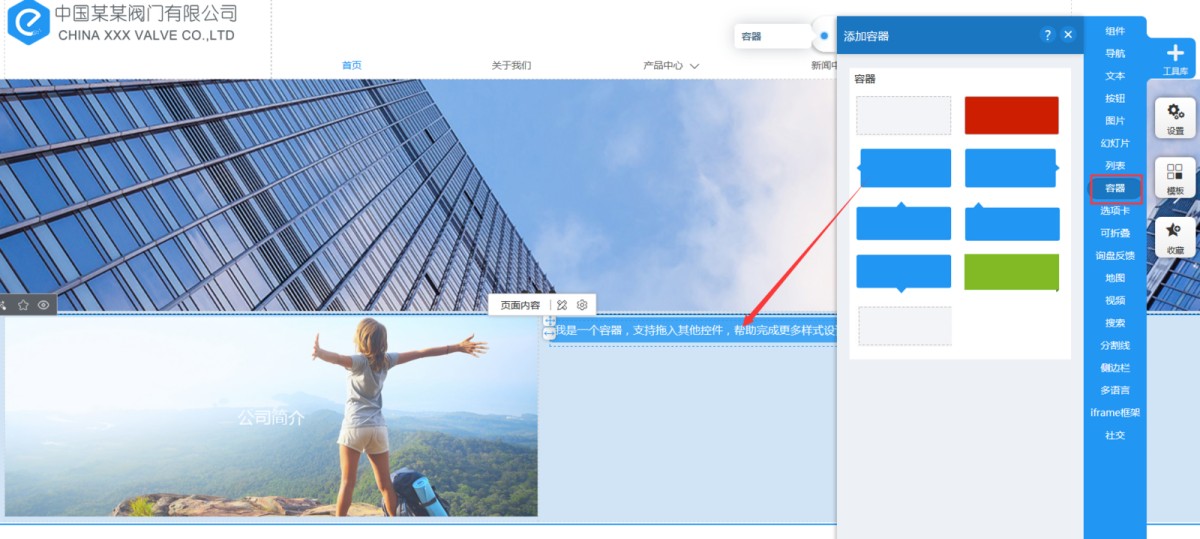Open the 关于我们 navigation item
This screenshot has width=1200, height=539.
pyautogui.click(x=511, y=66)
